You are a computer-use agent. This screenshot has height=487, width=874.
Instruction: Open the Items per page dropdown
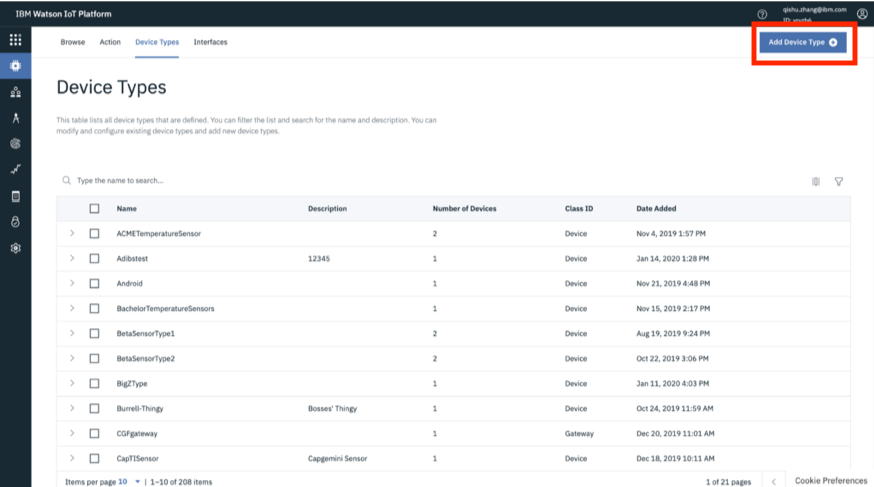pyautogui.click(x=129, y=481)
